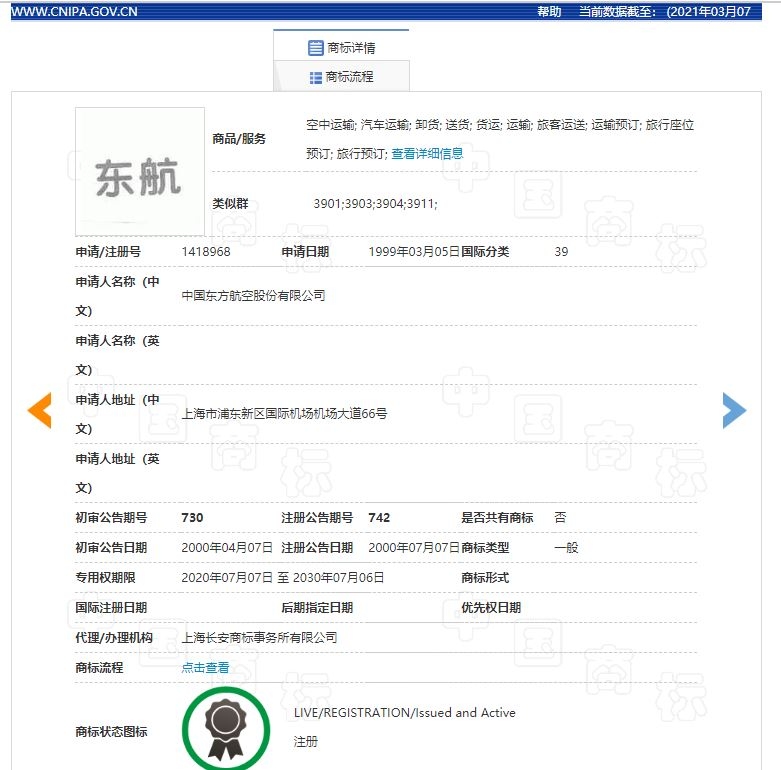781x770 pixels.
Task: Select international class value 39
Action: [561, 252]
